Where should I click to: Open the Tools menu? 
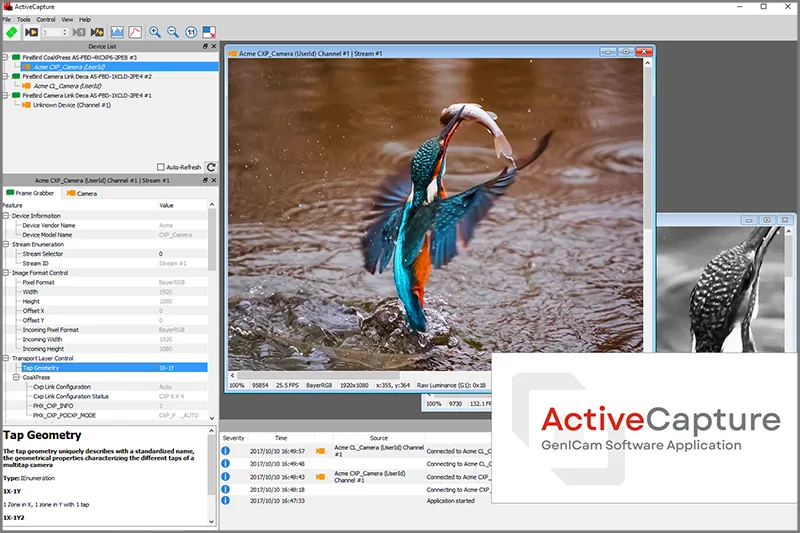coord(23,19)
